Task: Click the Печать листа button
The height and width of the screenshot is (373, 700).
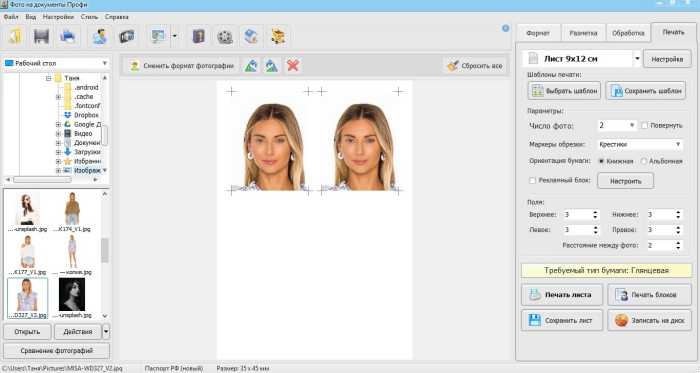Action: pos(562,295)
